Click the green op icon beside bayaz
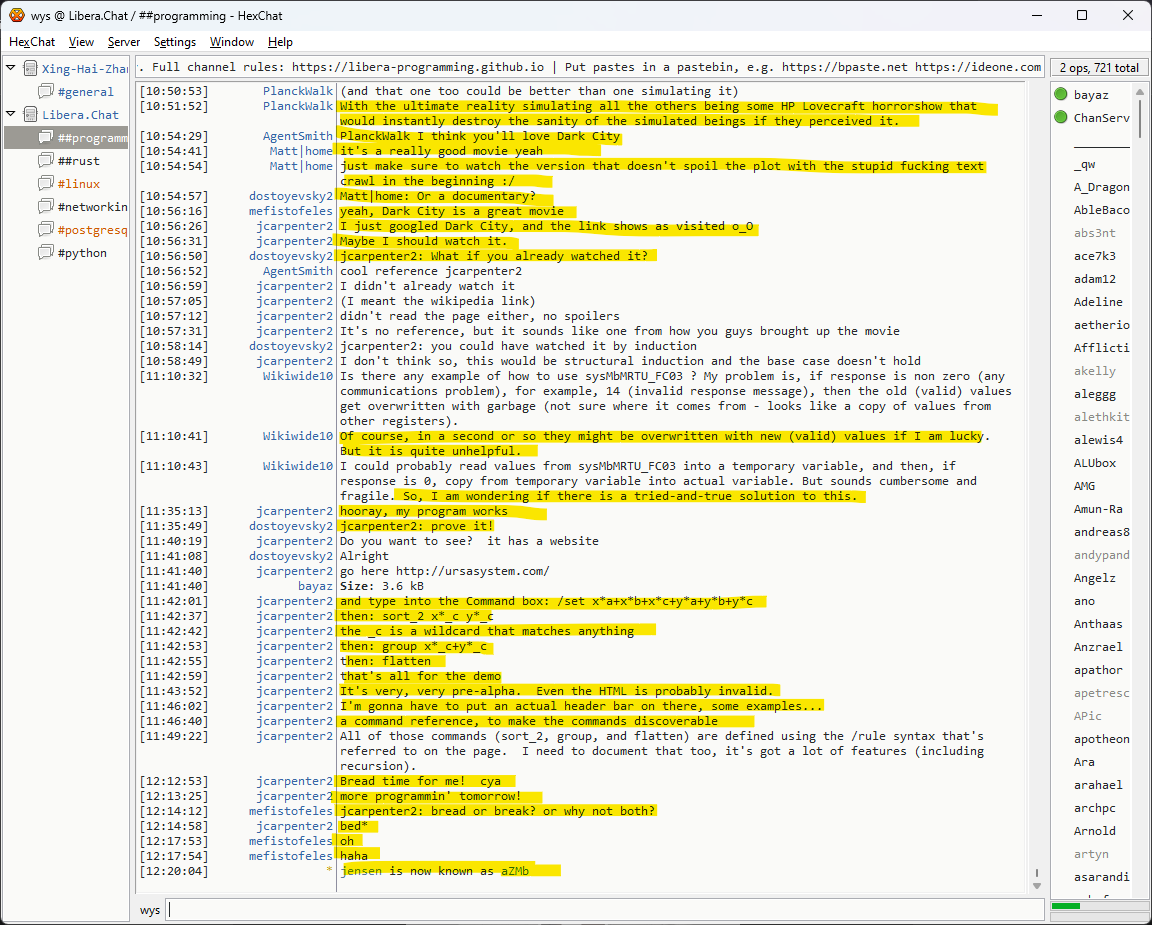 click(1061, 94)
